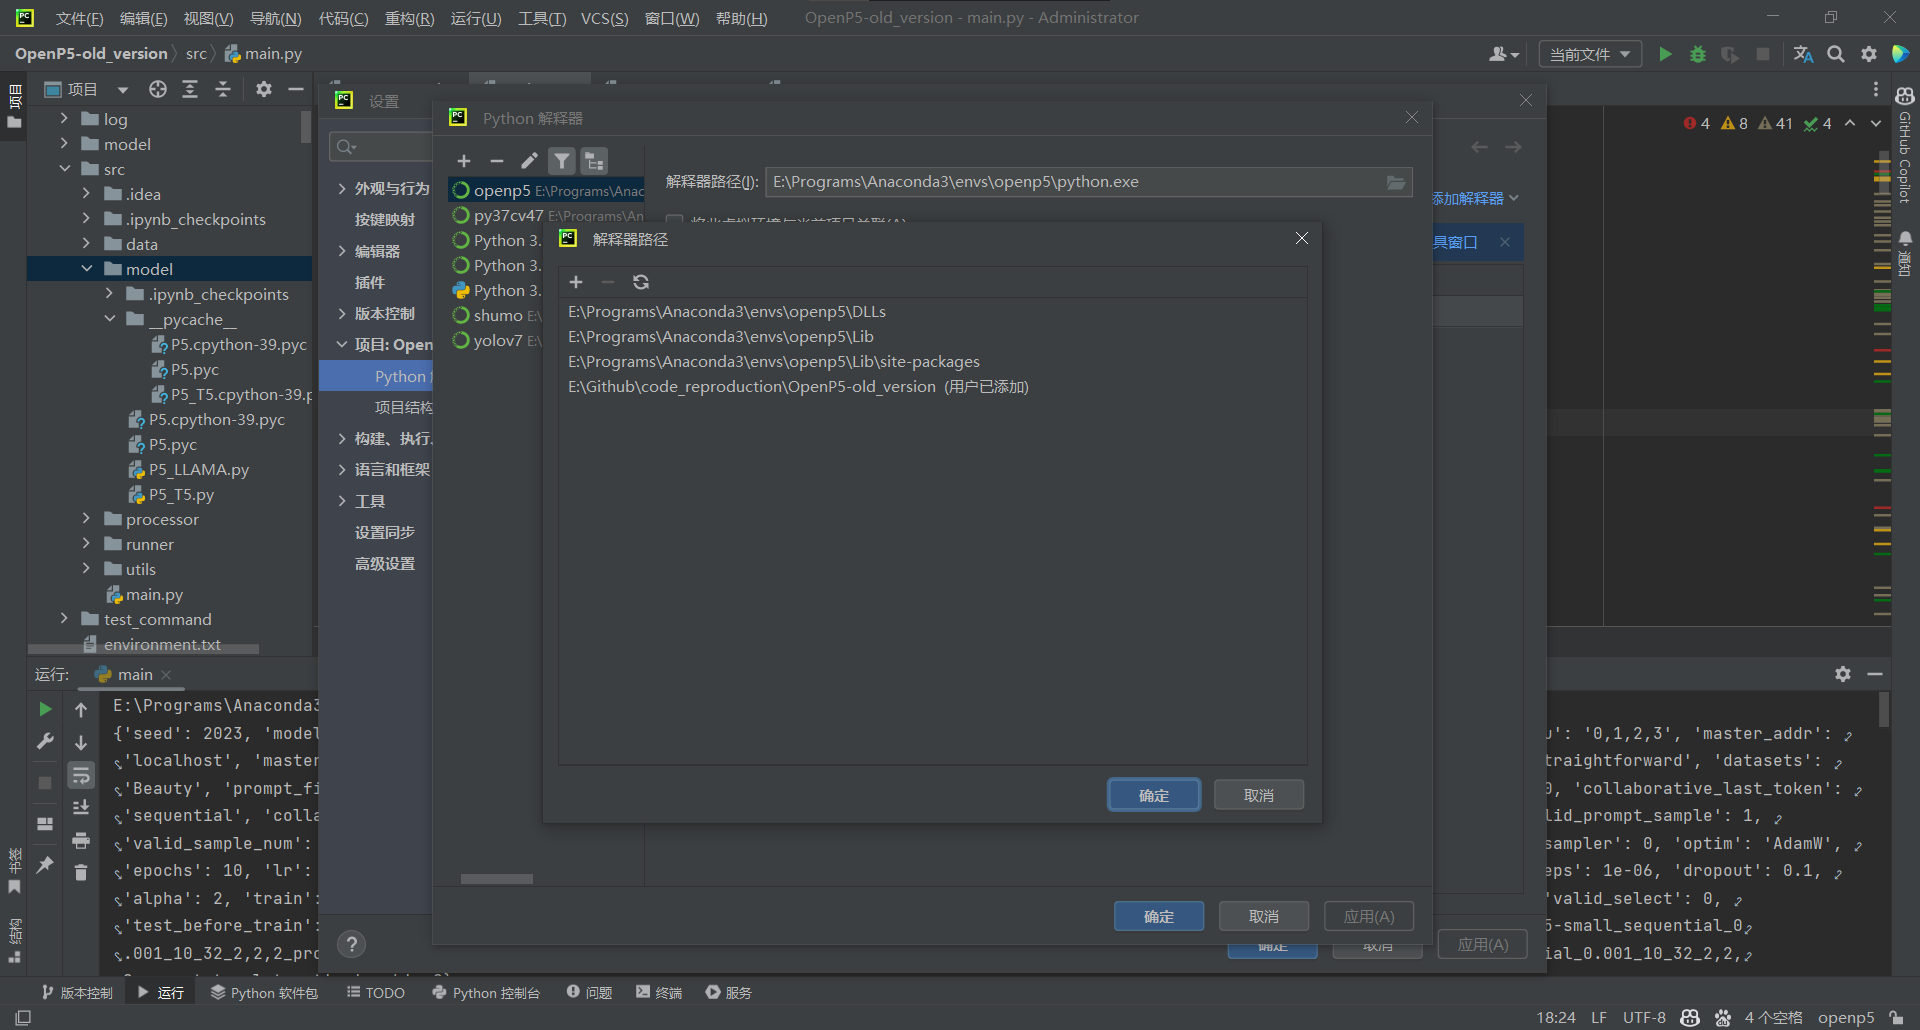Viewport: 1920px width, 1030px height.
Task: Click 取消 in the 解释器路径 dialog
Action: [x=1258, y=795]
